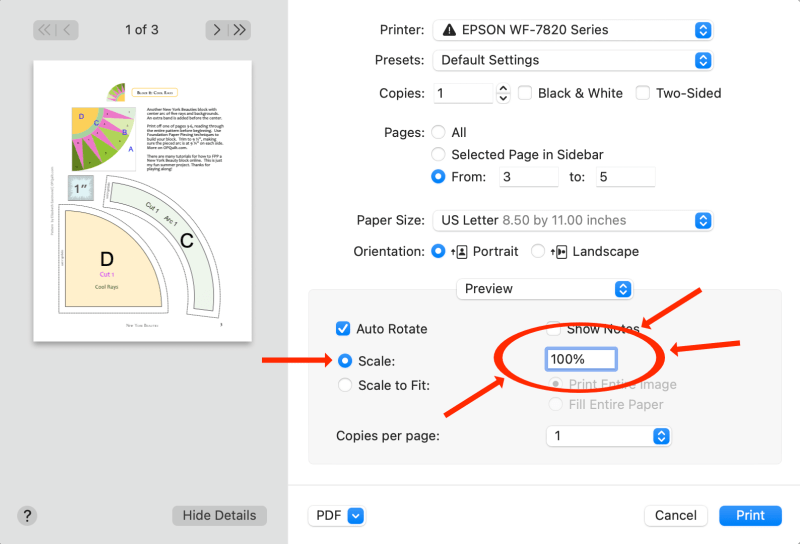Select Portrait orientation
The height and width of the screenshot is (544, 800).
[x=438, y=251]
